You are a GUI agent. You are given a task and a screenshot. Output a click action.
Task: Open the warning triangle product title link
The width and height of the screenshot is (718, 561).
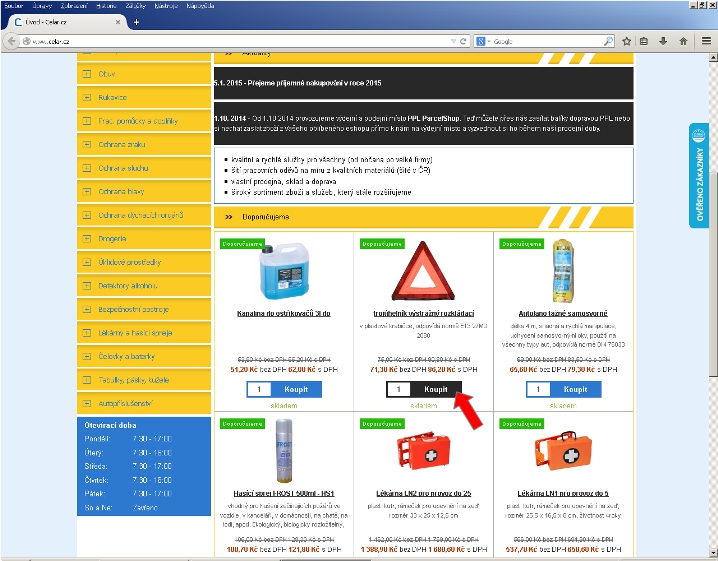tap(423, 314)
